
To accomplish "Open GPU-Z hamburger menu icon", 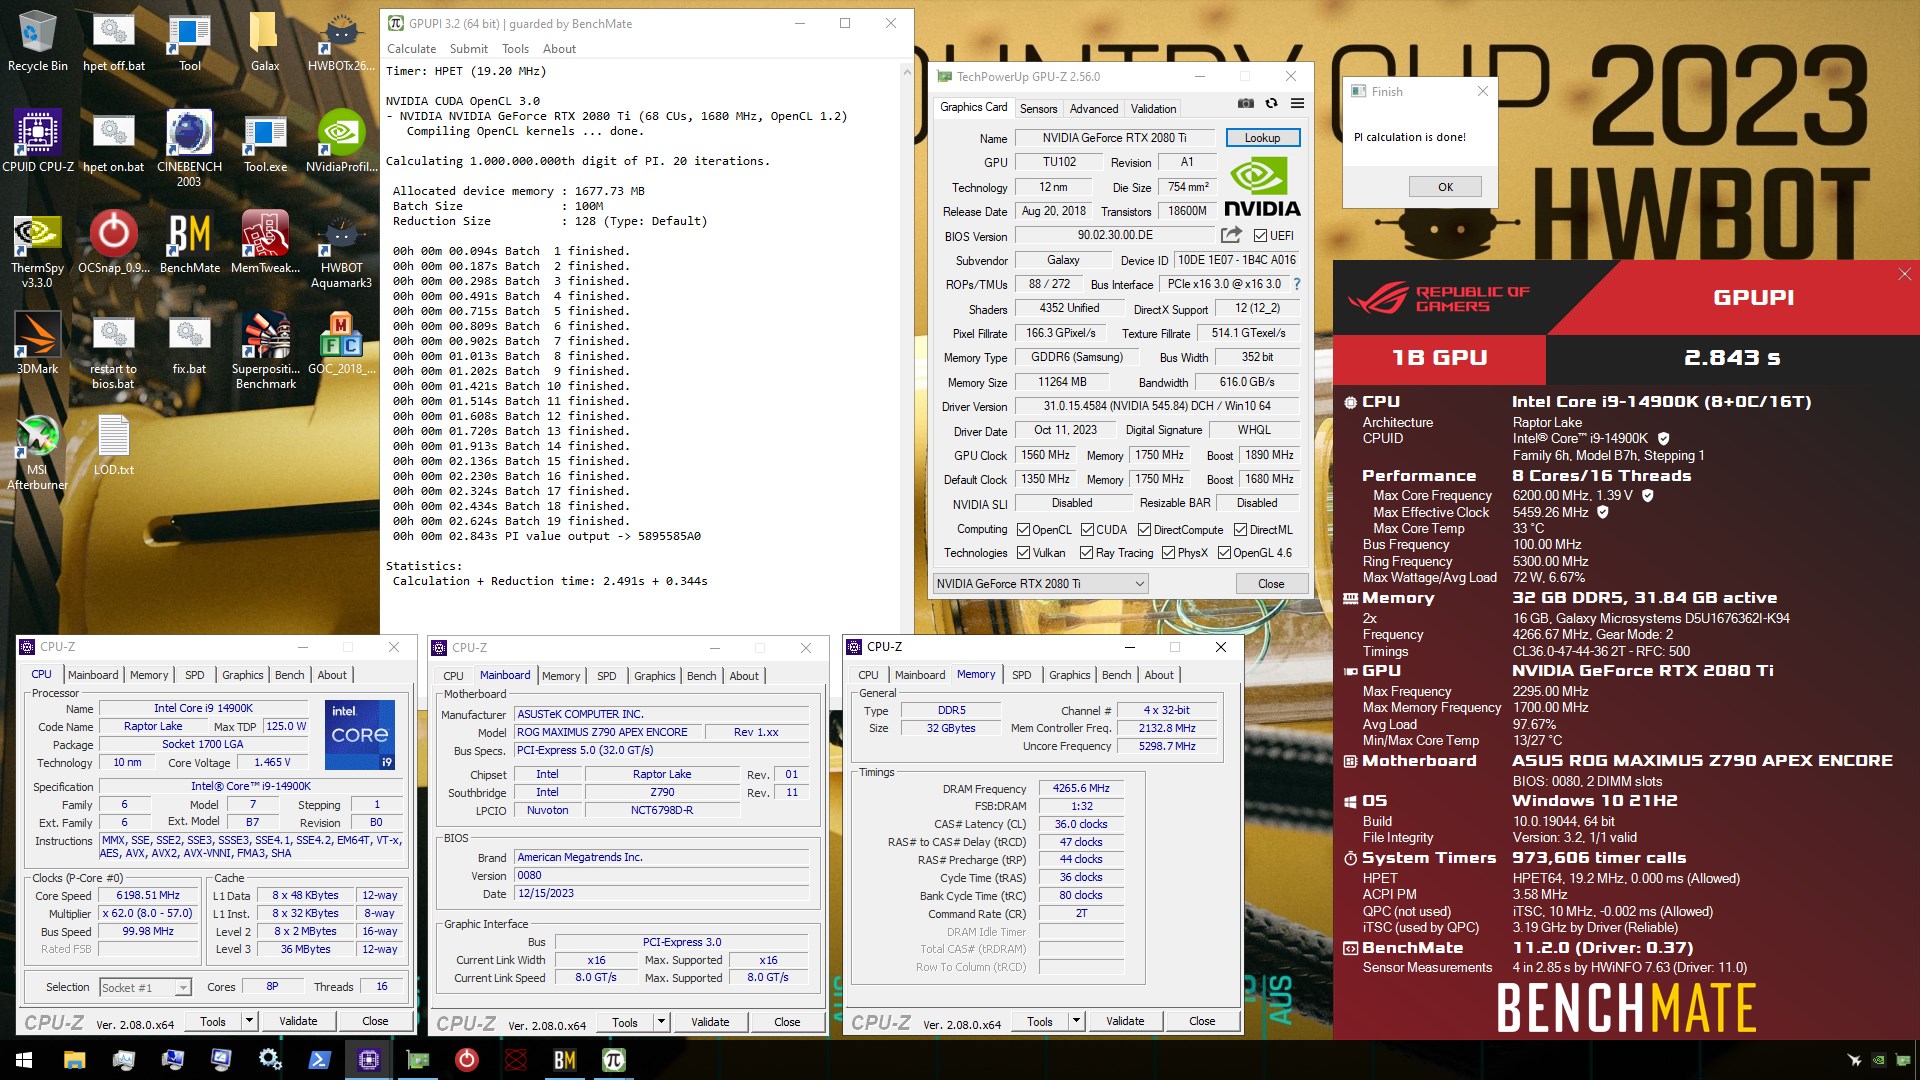I will tap(1297, 103).
